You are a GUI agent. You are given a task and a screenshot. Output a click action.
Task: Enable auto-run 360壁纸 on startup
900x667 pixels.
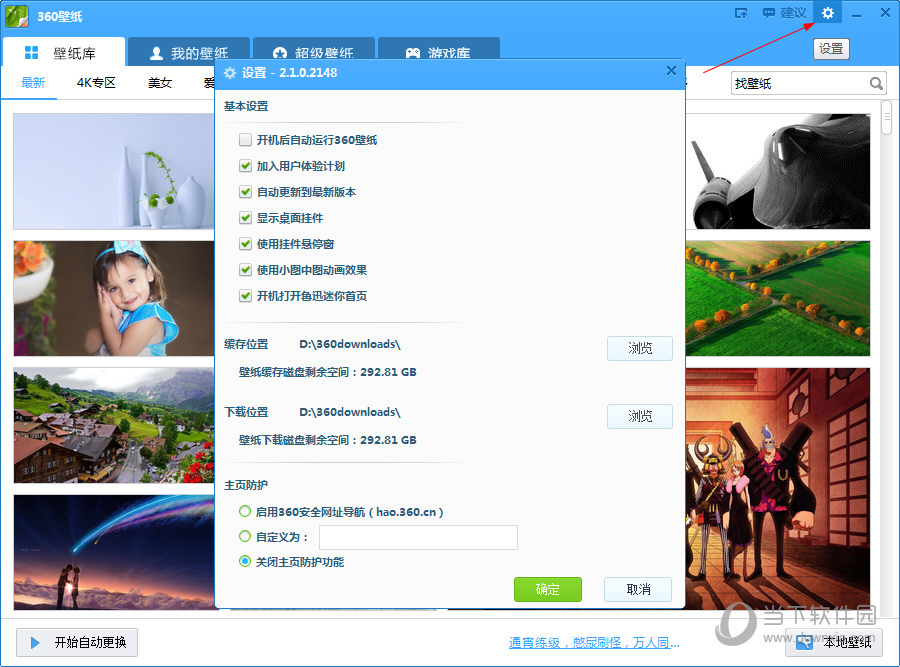245,140
